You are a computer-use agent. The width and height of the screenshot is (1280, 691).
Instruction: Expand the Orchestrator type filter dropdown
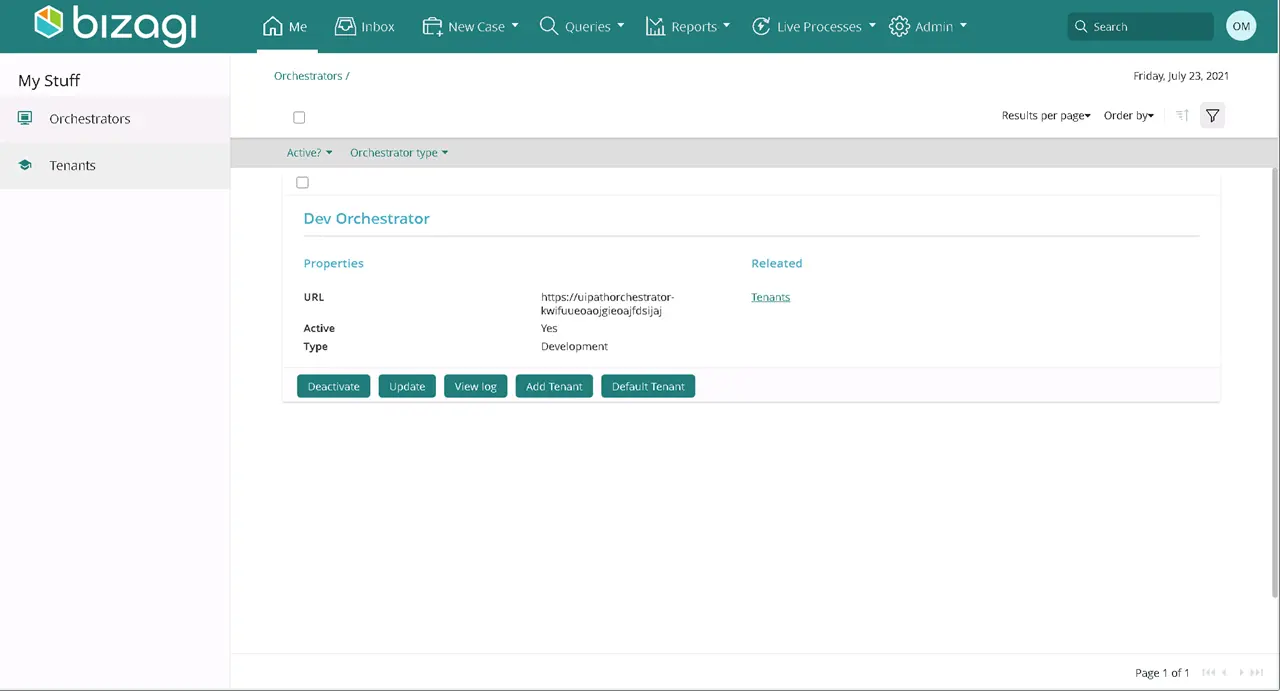pyautogui.click(x=399, y=153)
